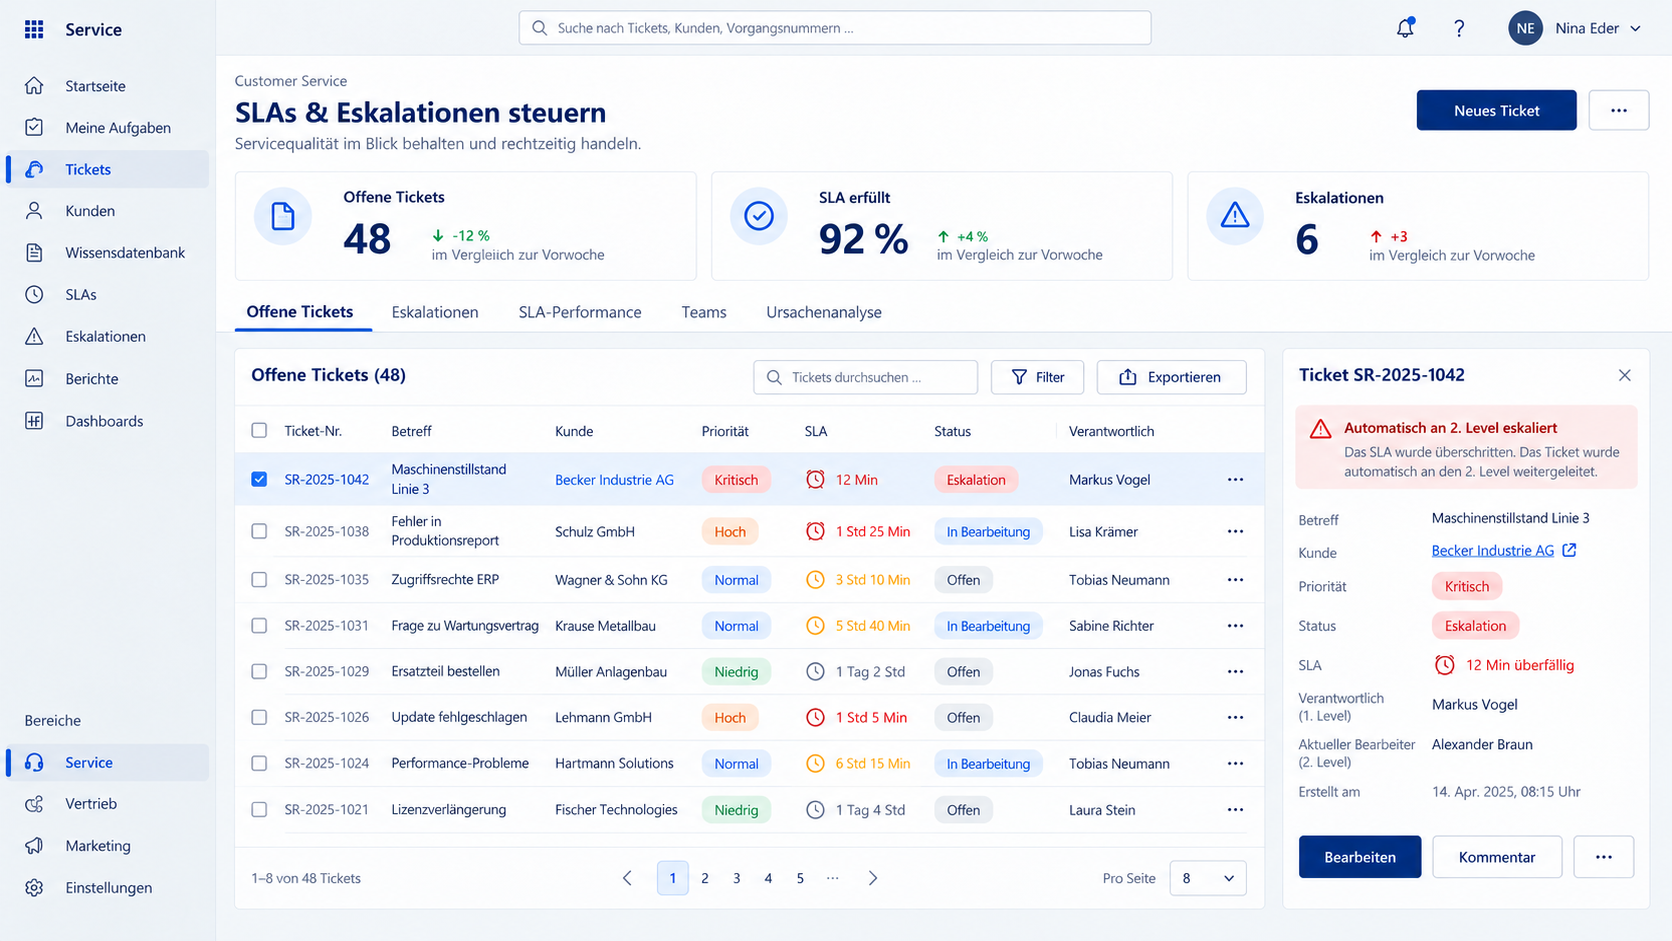Image resolution: width=1672 pixels, height=941 pixels.
Task: Click the Kunden person icon
Action: [x=34, y=211]
